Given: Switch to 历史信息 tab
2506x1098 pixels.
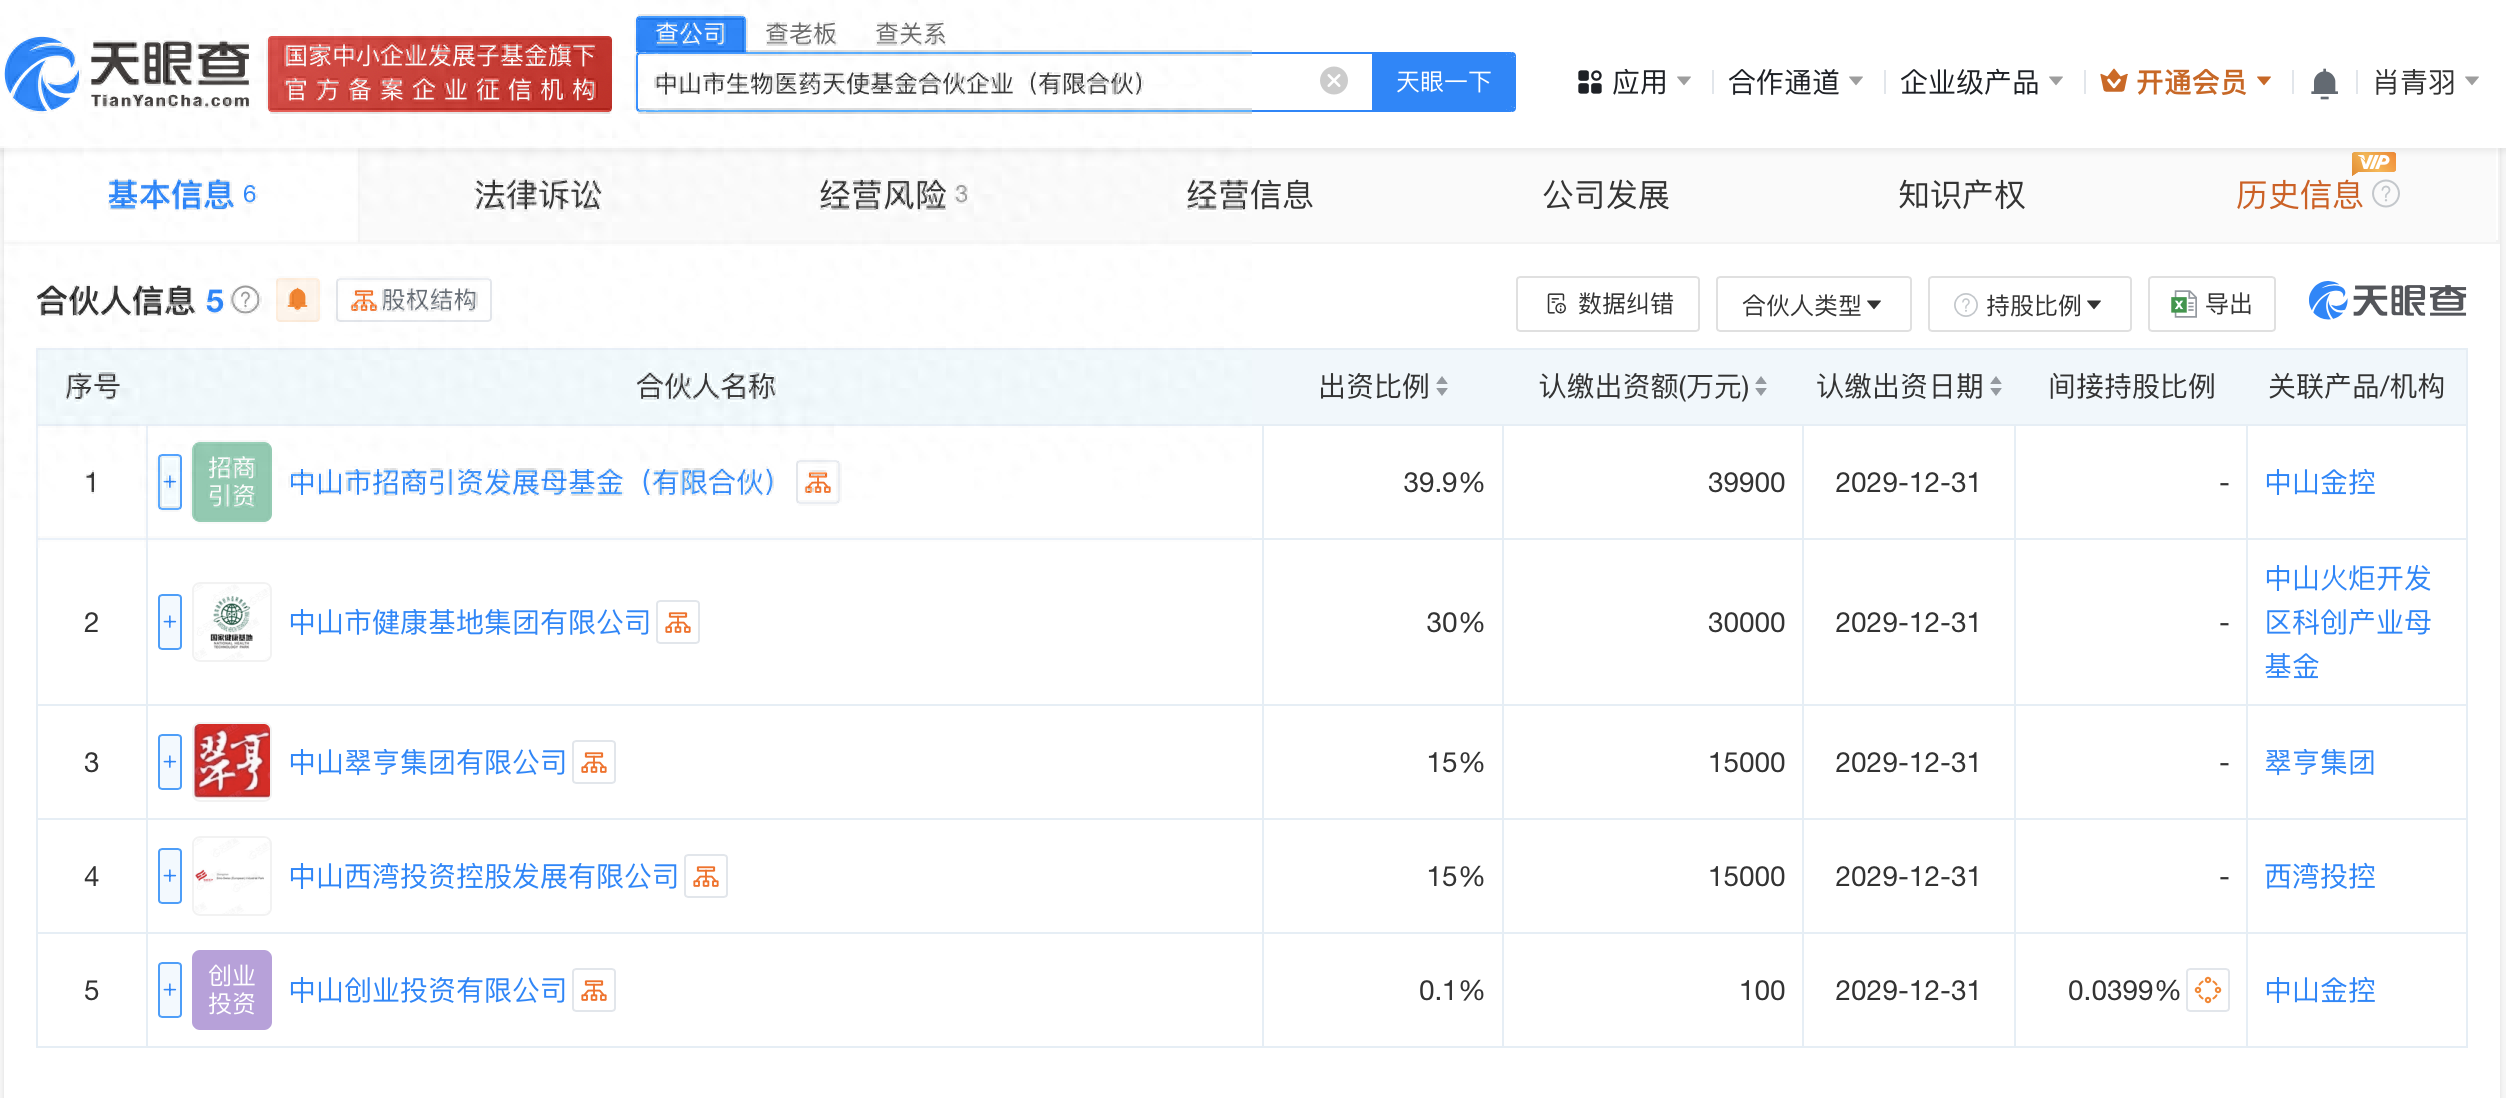Looking at the screenshot, I should click(x=2298, y=195).
